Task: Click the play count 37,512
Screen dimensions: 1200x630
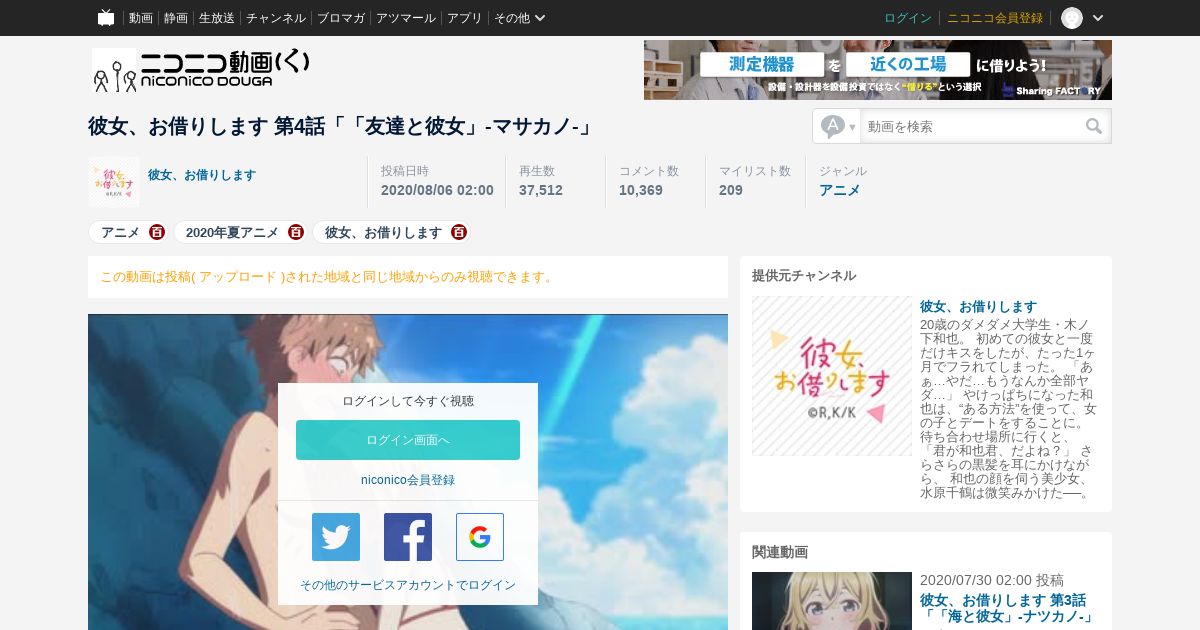Action: [541, 190]
